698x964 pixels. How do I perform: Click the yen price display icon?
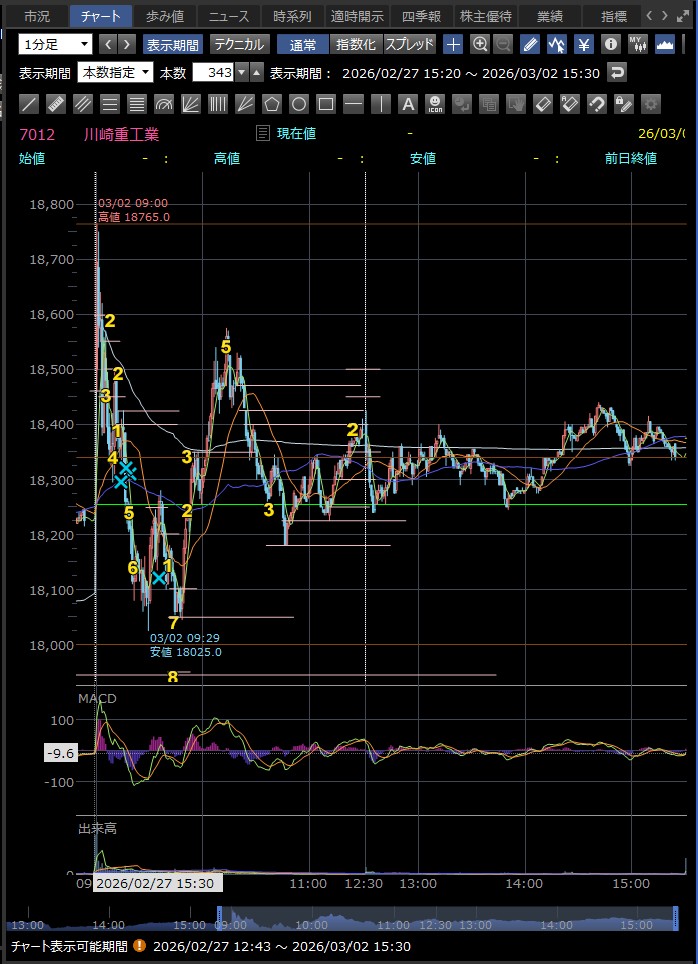point(584,44)
